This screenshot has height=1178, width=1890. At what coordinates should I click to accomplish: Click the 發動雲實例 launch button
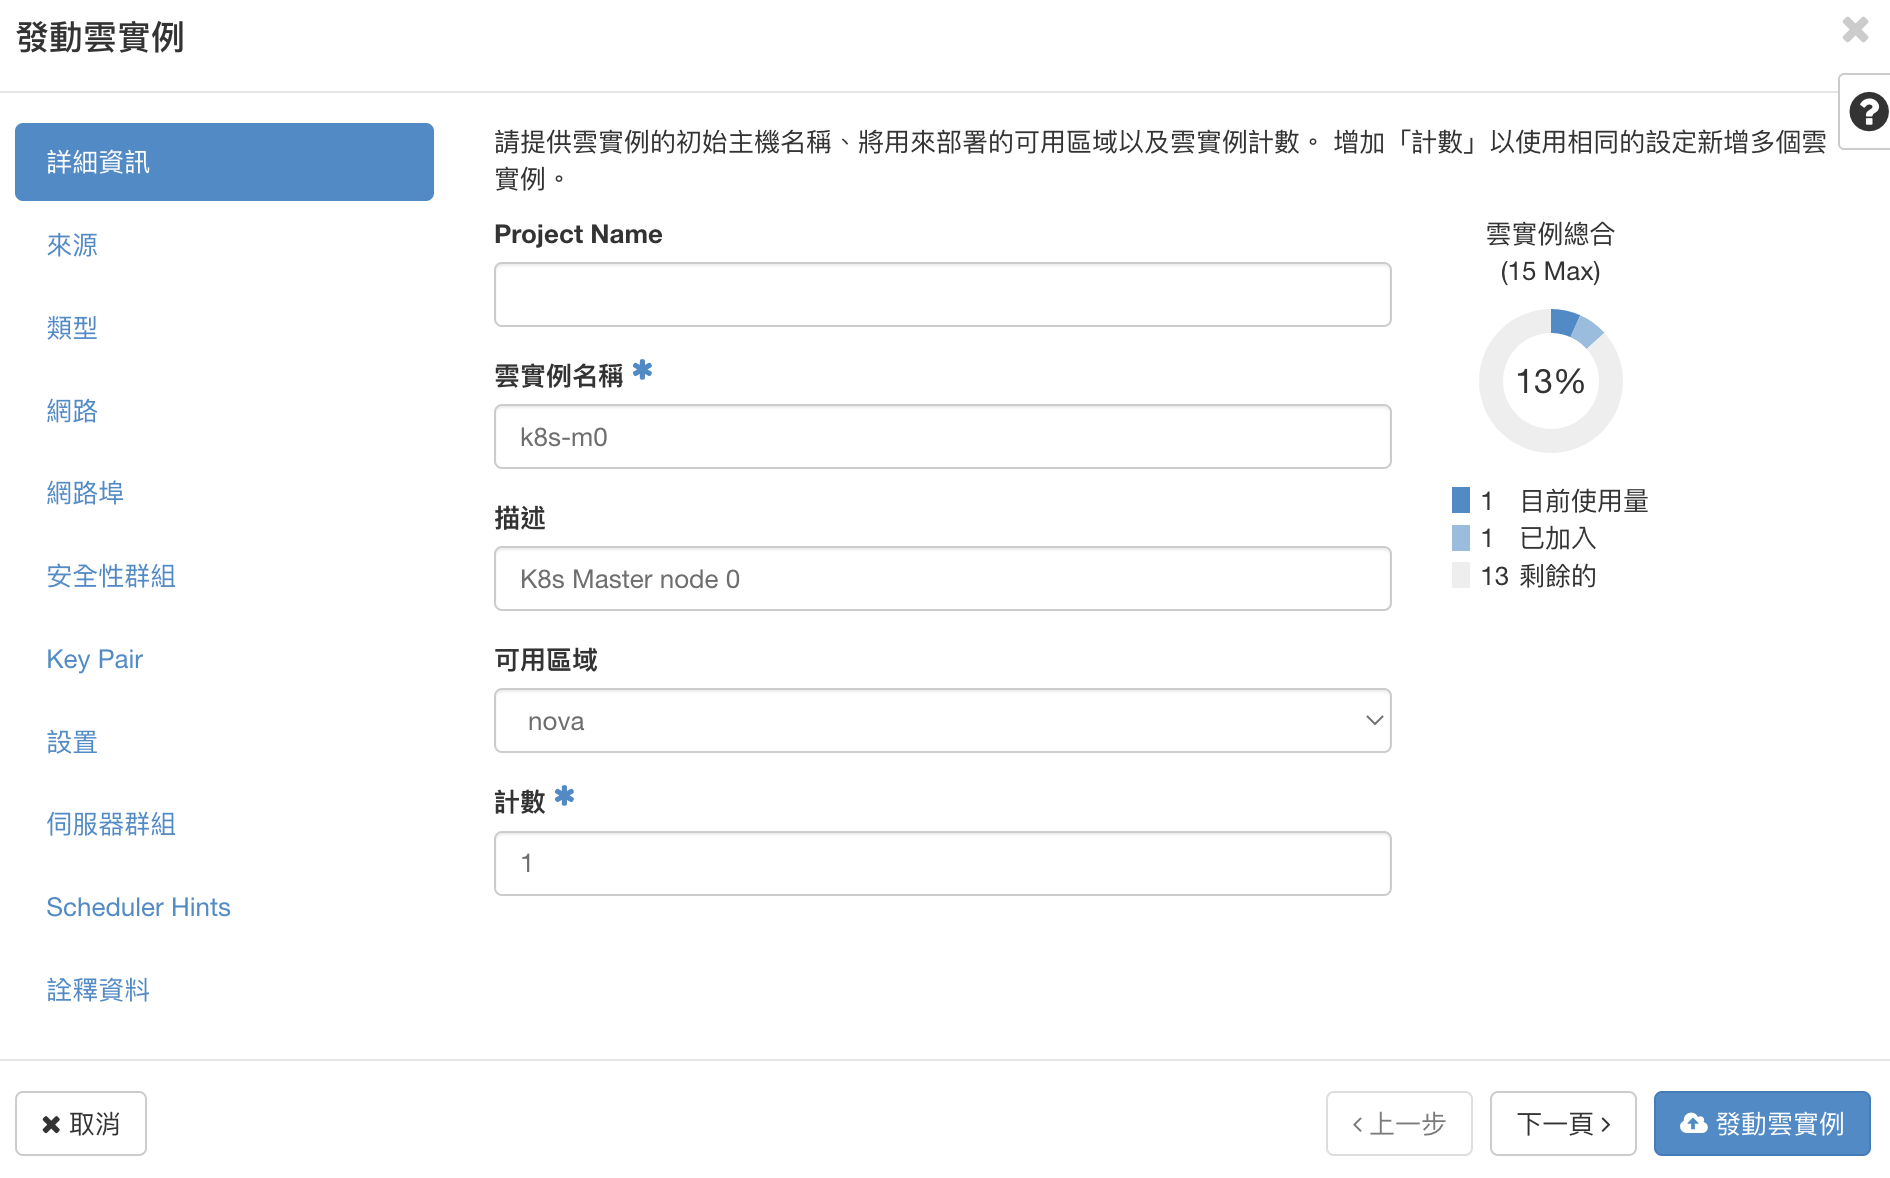pyautogui.click(x=1761, y=1123)
